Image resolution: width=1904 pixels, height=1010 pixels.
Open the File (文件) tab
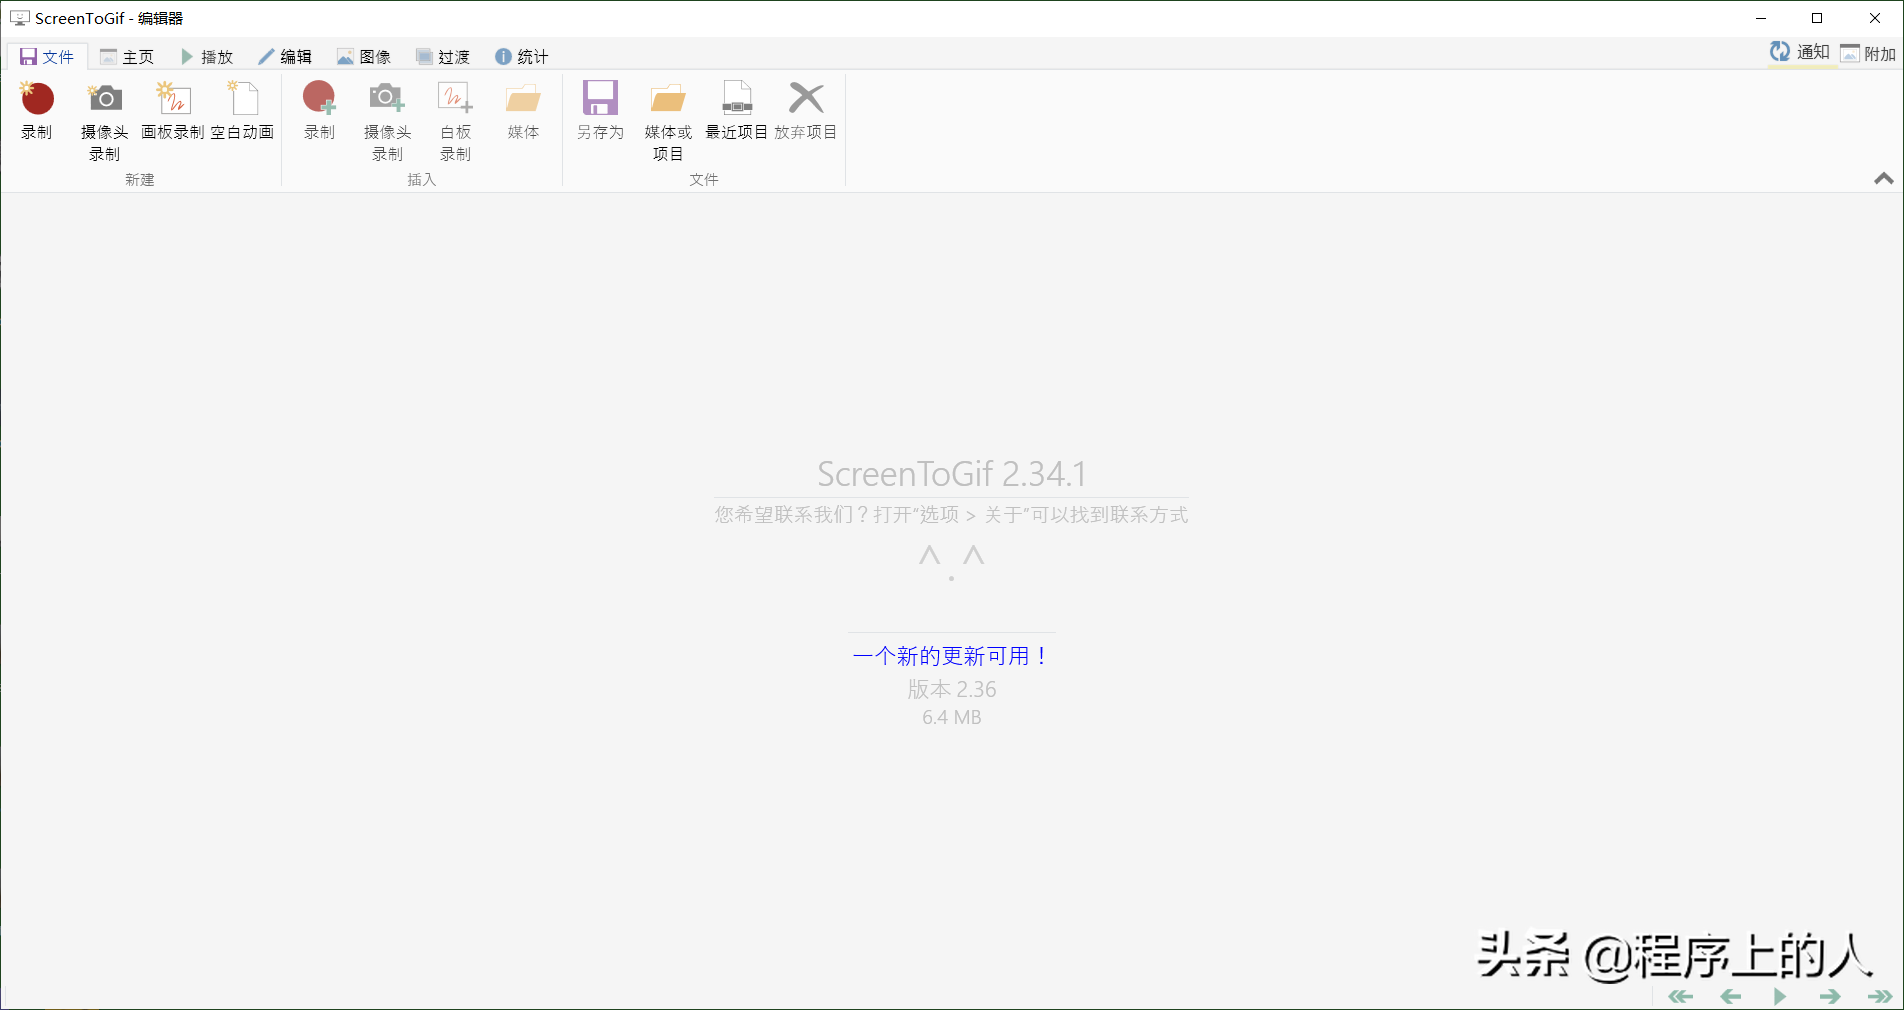pos(47,57)
